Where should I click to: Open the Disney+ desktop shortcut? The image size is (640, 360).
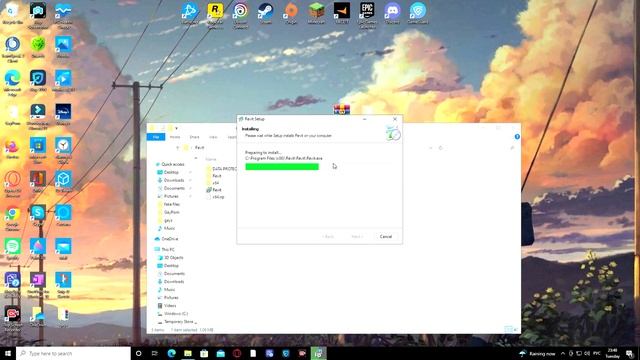[x=63, y=114]
